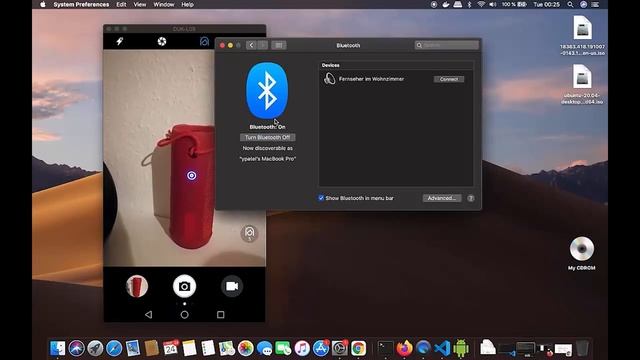This screenshot has width=640, height=360.
Task: Open iTunes from the dock
Action: pos(302,348)
